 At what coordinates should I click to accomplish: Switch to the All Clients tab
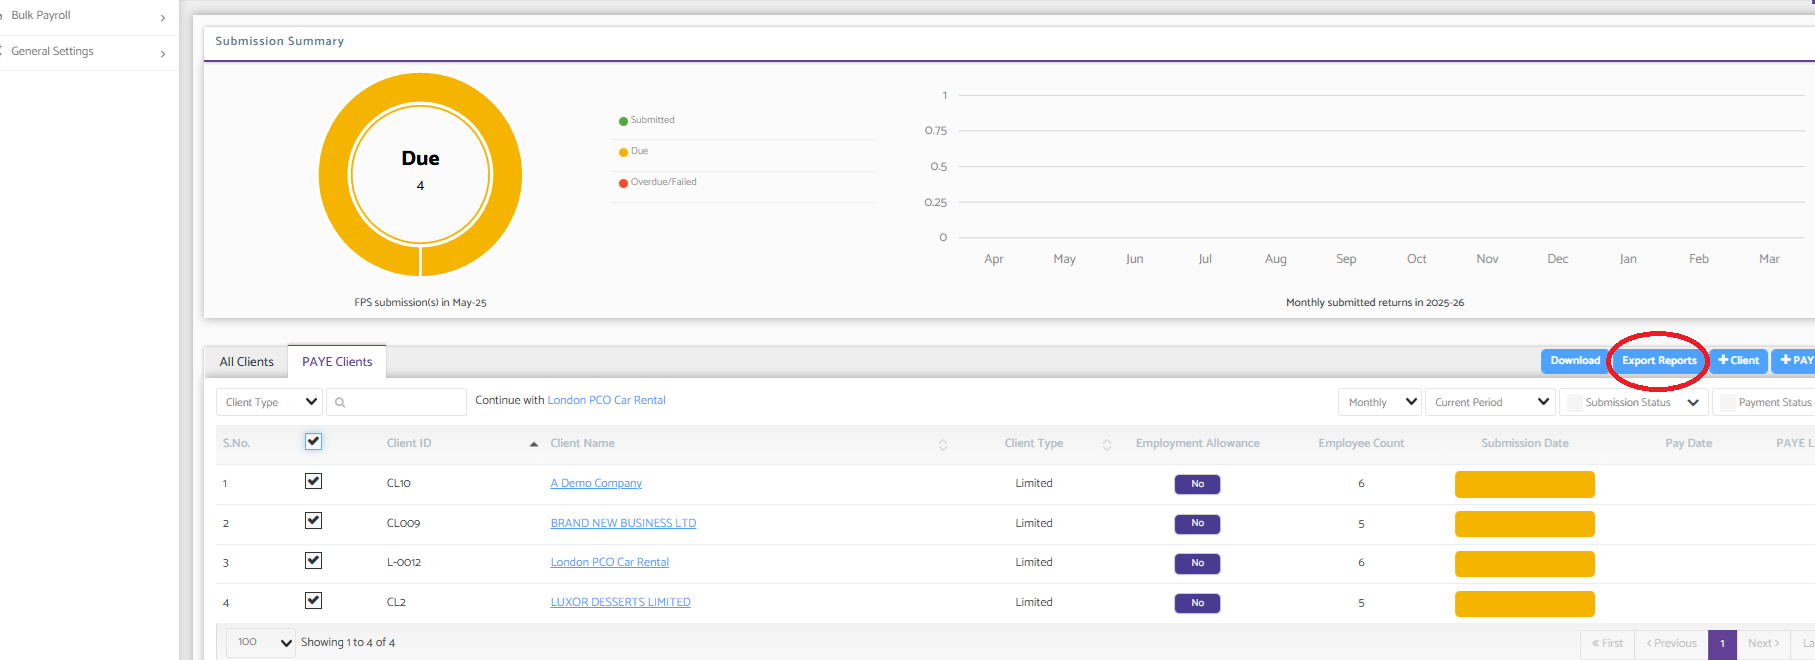point(246,362)
